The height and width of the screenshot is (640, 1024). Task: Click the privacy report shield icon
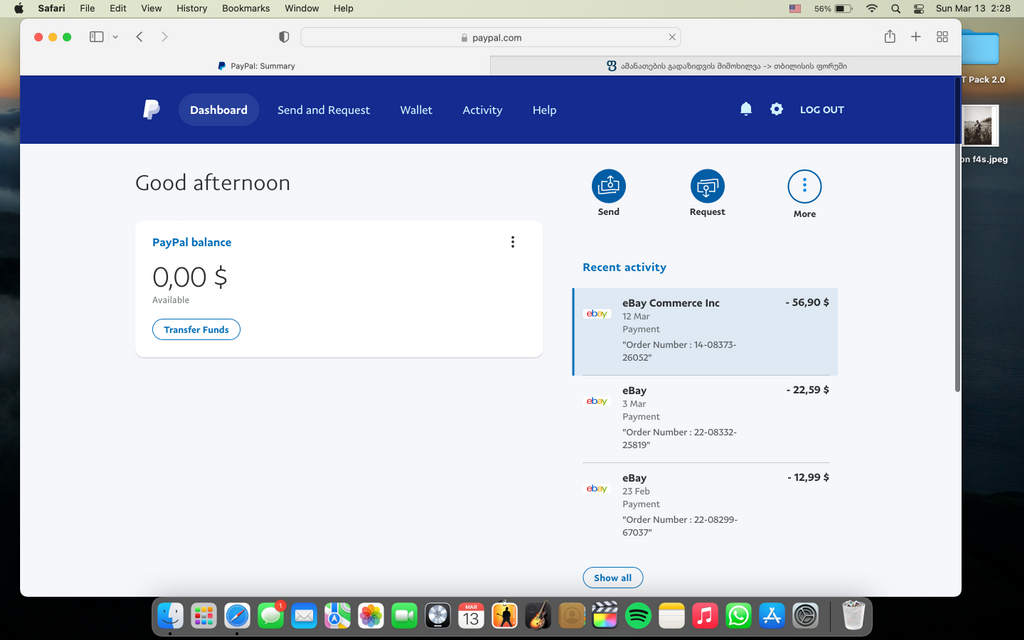coord(284,37)
